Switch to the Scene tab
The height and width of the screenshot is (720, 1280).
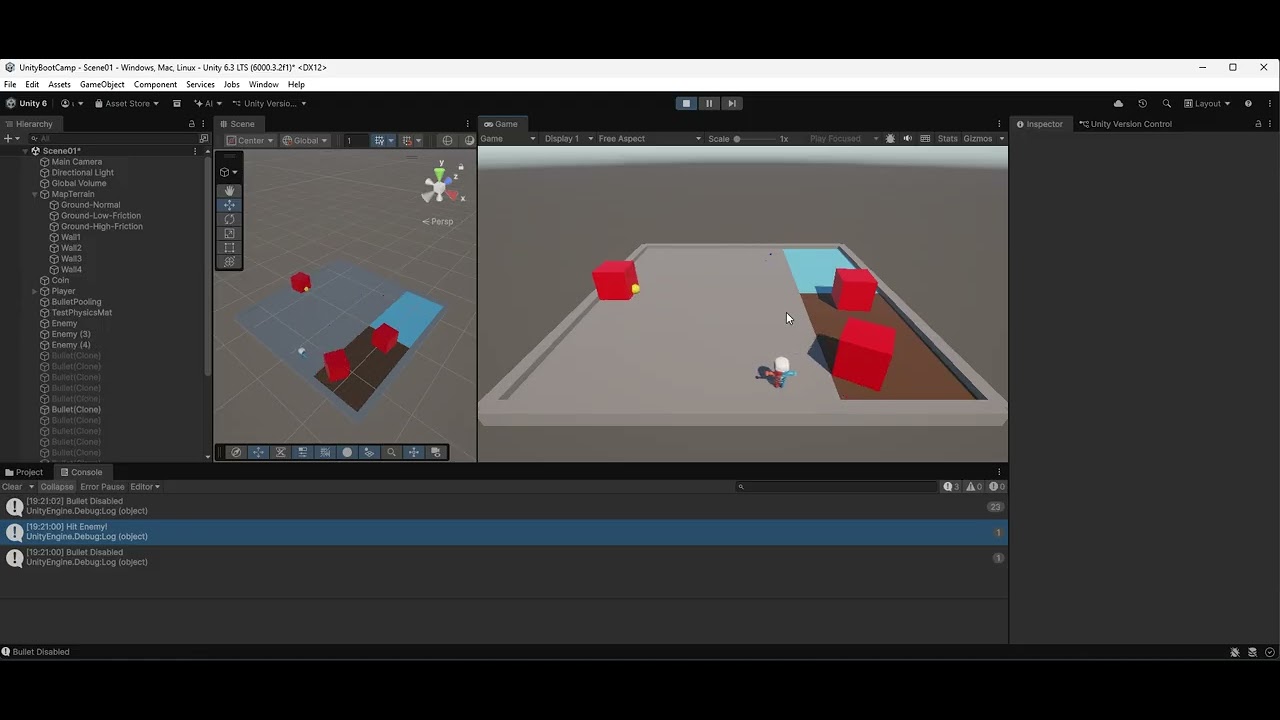pos(237,124)
